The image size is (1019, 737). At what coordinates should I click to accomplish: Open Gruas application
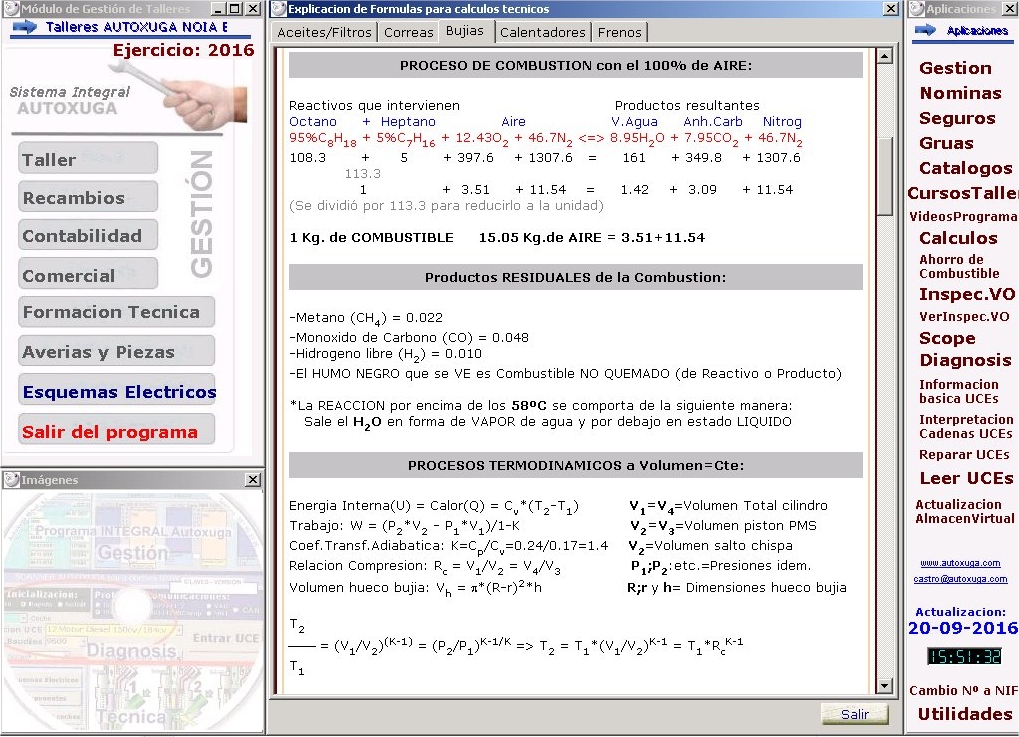click(x=946, y=142)
